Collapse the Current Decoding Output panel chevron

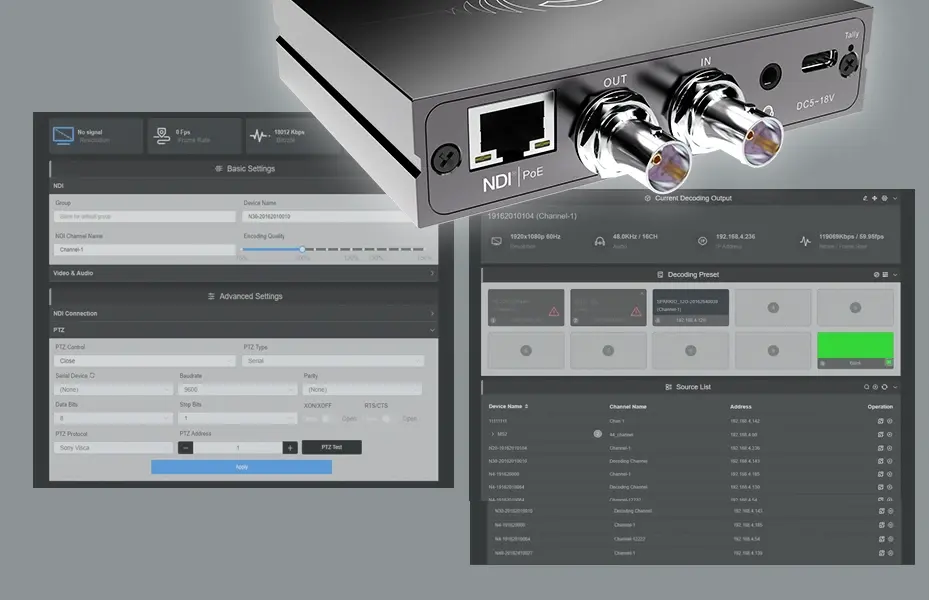(895, 198)
